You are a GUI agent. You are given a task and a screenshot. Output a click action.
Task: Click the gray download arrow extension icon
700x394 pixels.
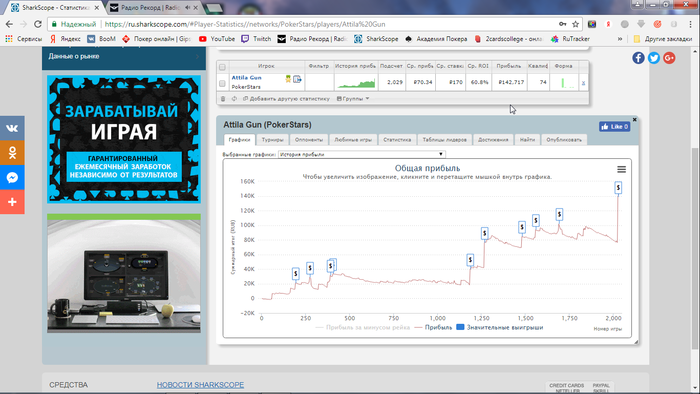coord(641,24)
